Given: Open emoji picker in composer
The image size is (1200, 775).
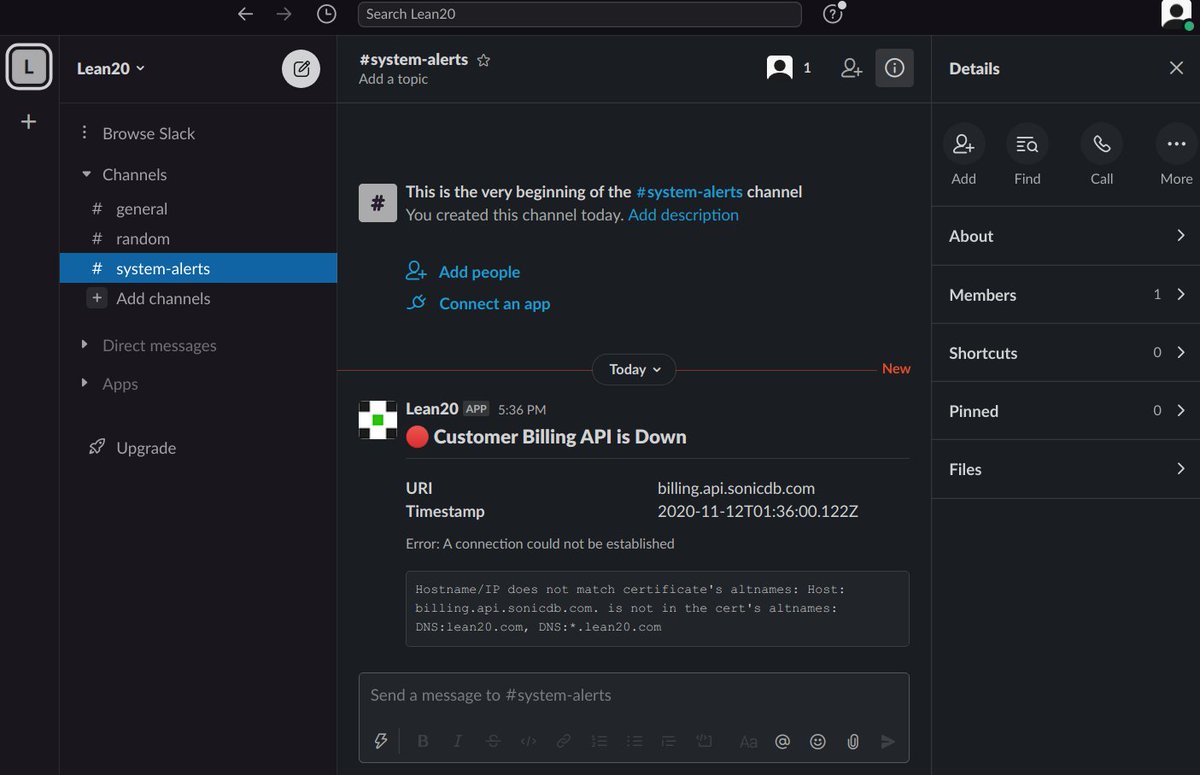Looking at the screenshot, I should point(818,741).
